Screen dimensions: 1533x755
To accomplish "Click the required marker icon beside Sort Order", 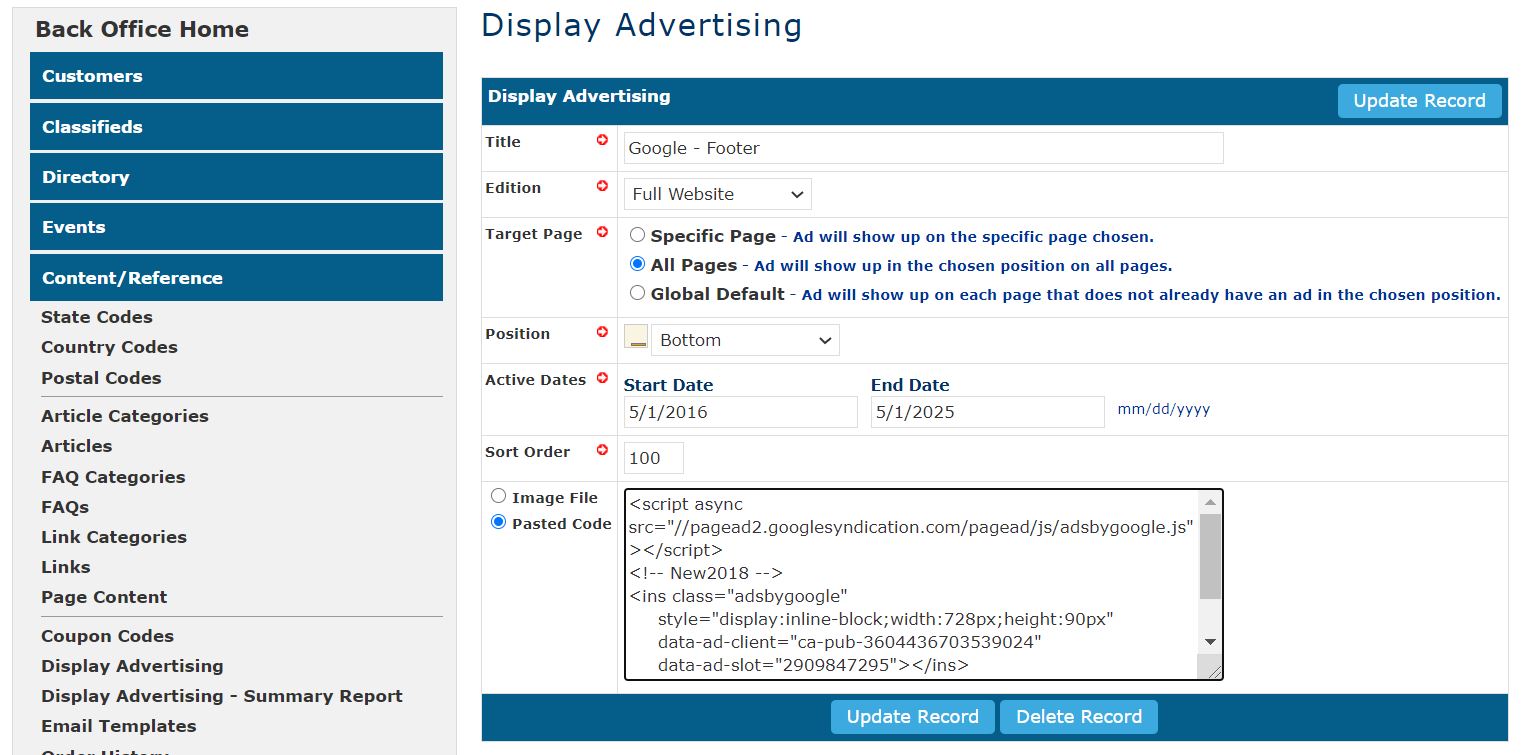I will click(x=602, y=451).
